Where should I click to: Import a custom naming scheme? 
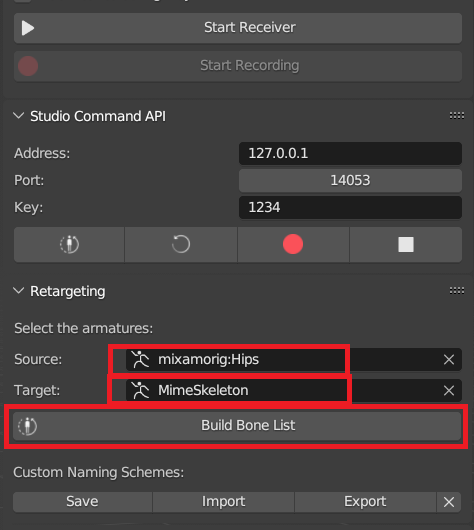tap(223, 502)
